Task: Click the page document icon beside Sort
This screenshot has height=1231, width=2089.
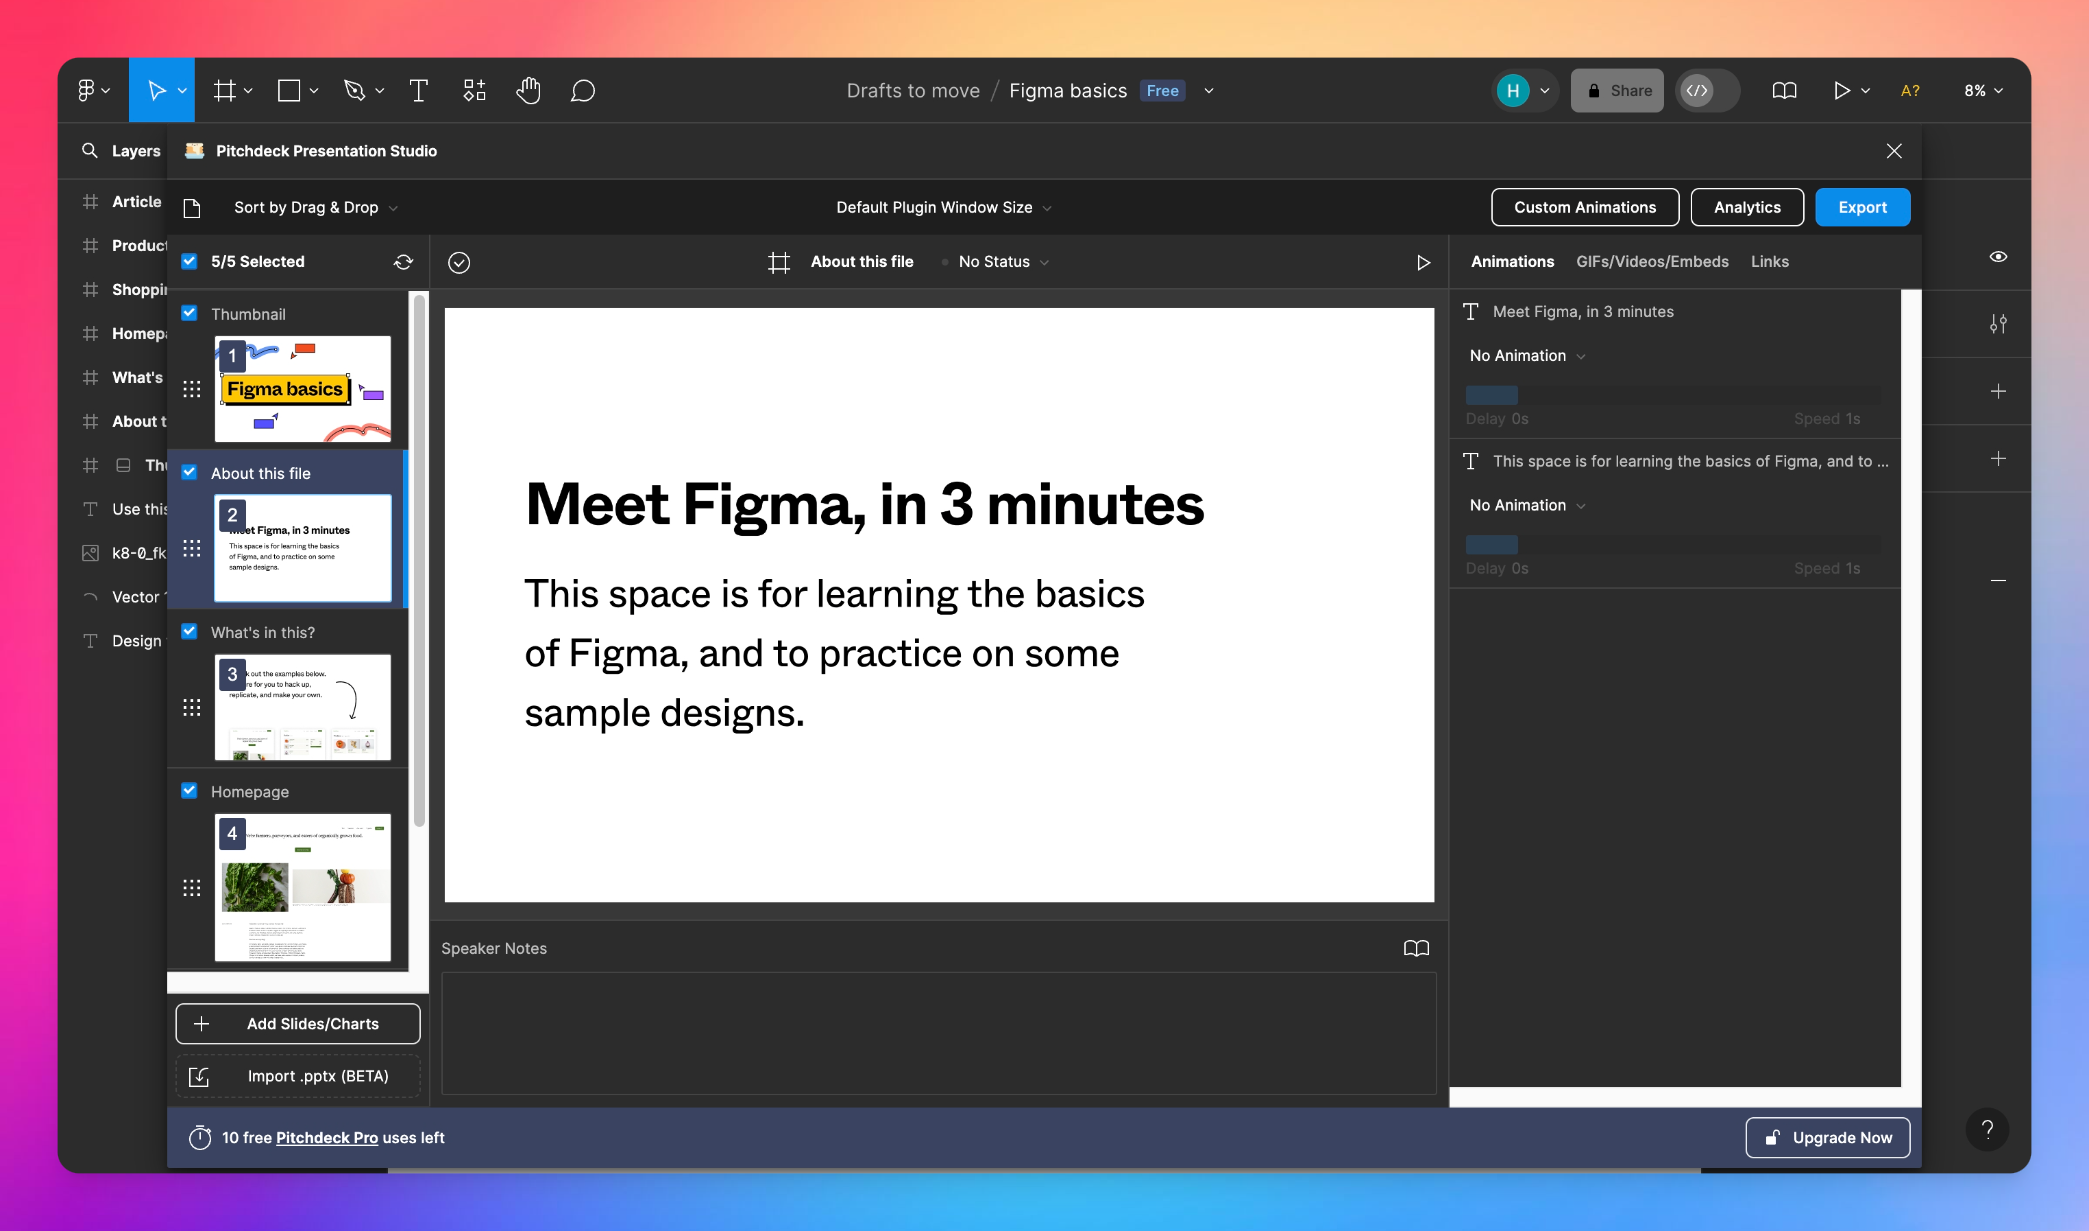Action: click(192, 208)
